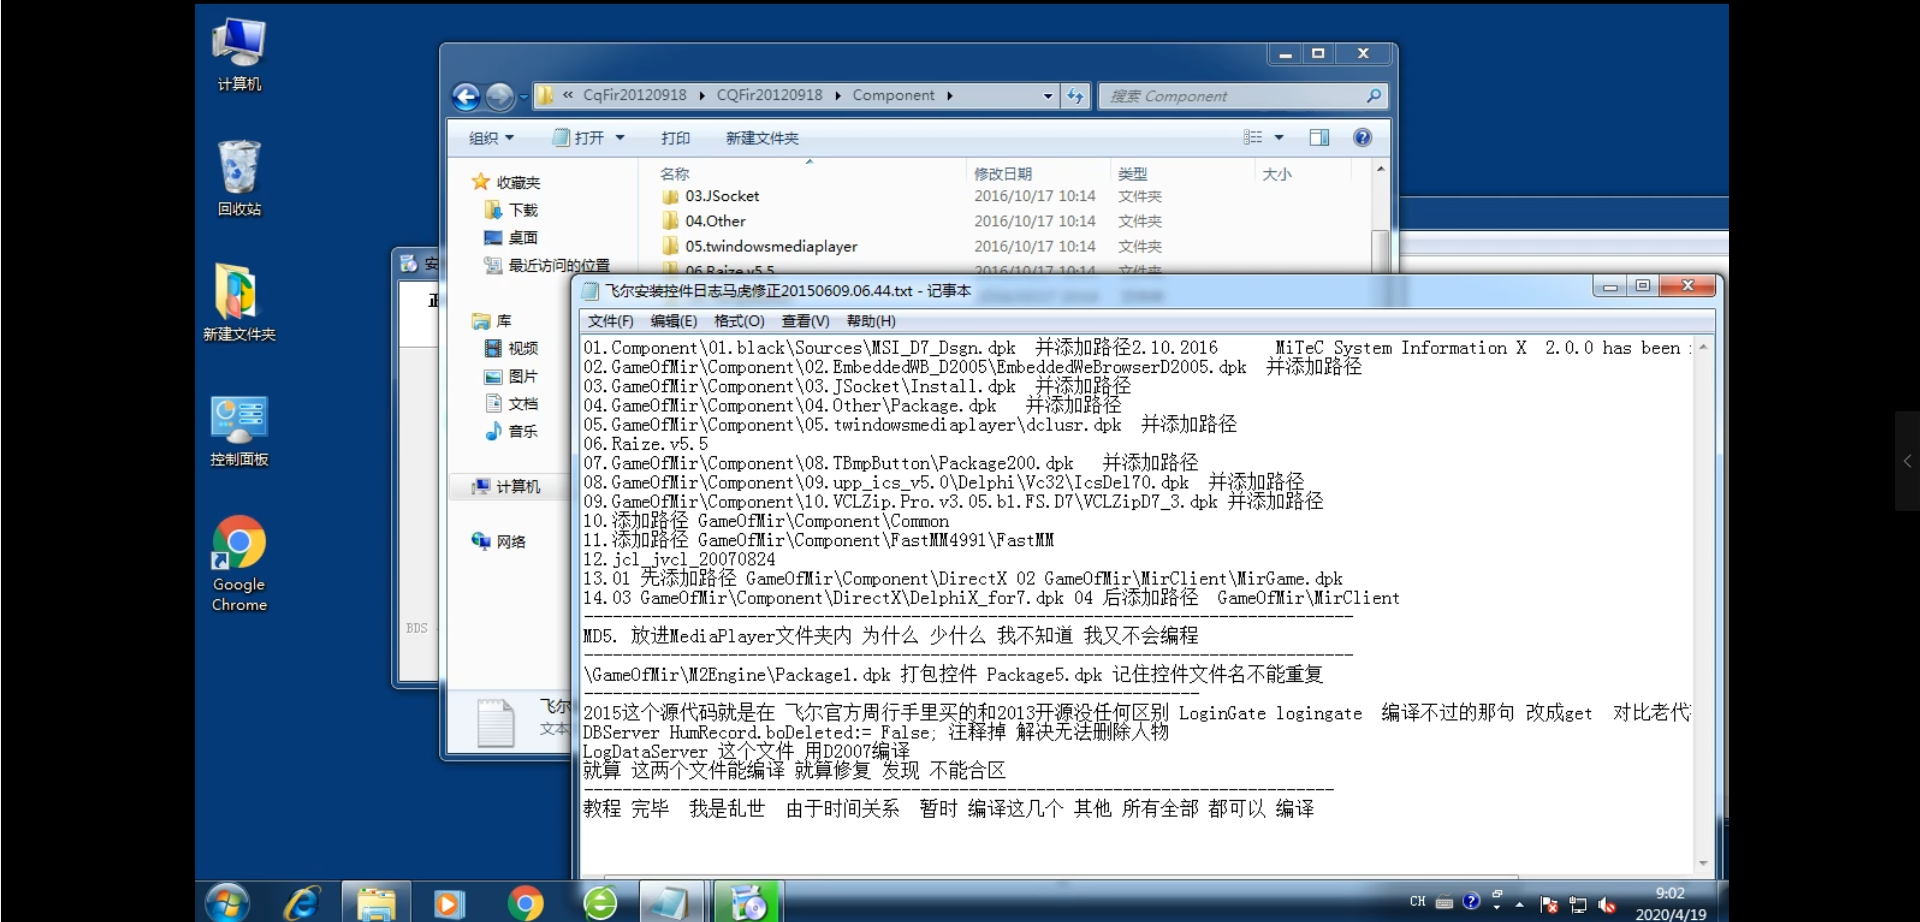The image size is (1920, 922).
Task: Click the network tray icon
Action: [x=1578, y=905]
